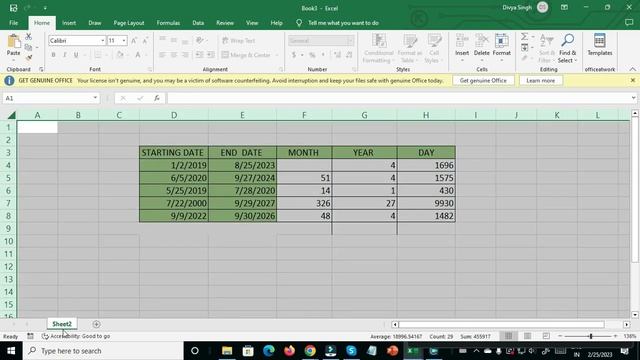Open the Templates add-in
The image size is (640, 360).
pyautogui.click(x=600, y=44)
